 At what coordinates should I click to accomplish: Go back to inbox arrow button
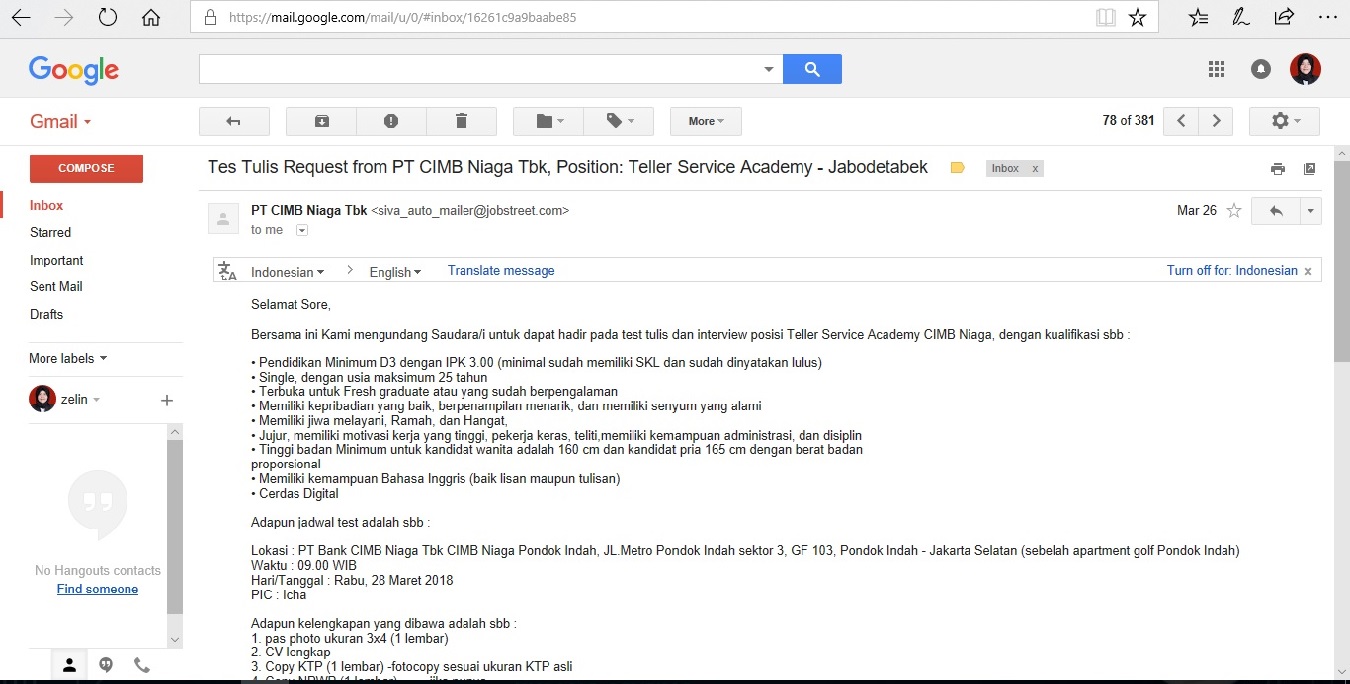click(x=234, y=121)
